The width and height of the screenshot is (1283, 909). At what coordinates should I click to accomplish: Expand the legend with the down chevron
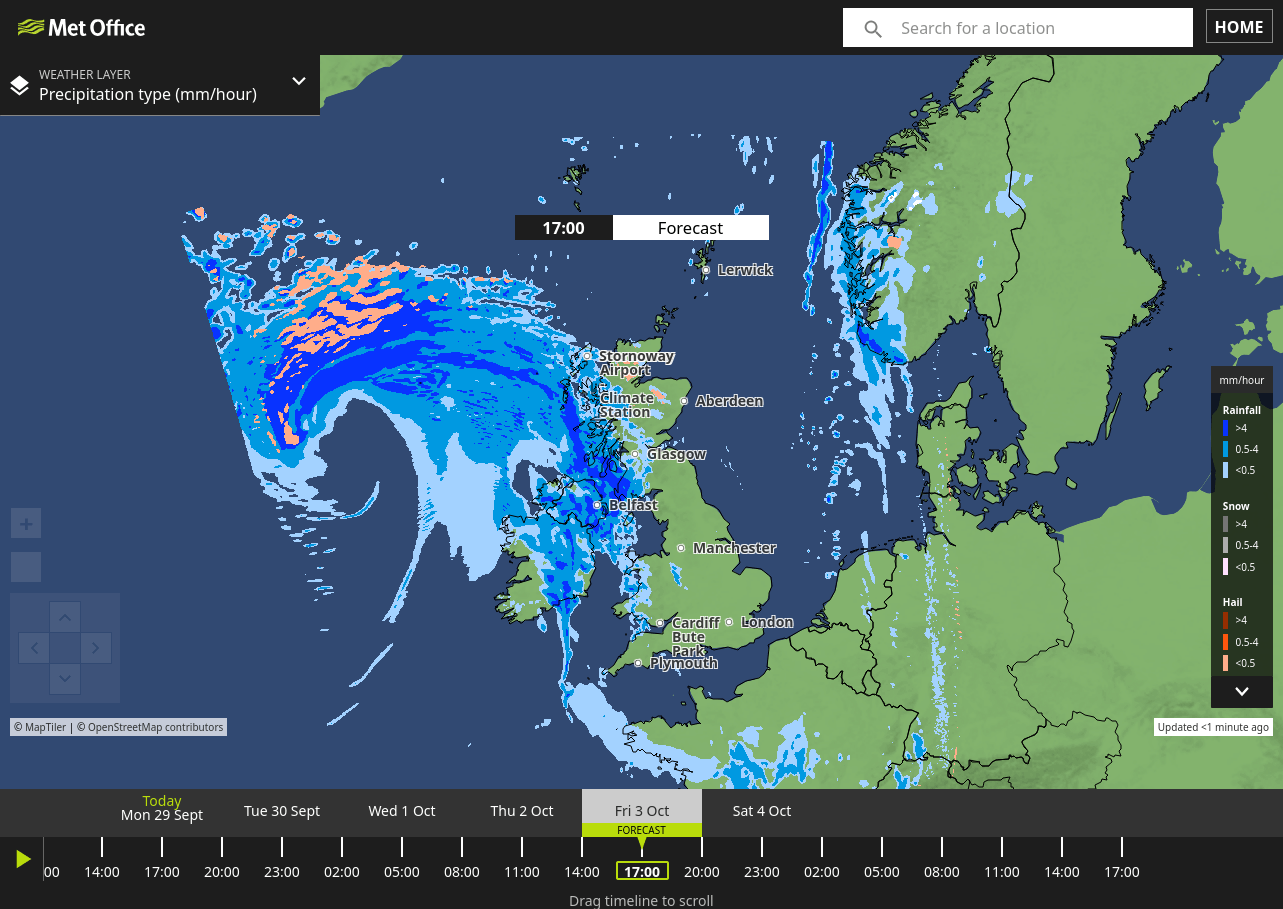coord(1241,691)
